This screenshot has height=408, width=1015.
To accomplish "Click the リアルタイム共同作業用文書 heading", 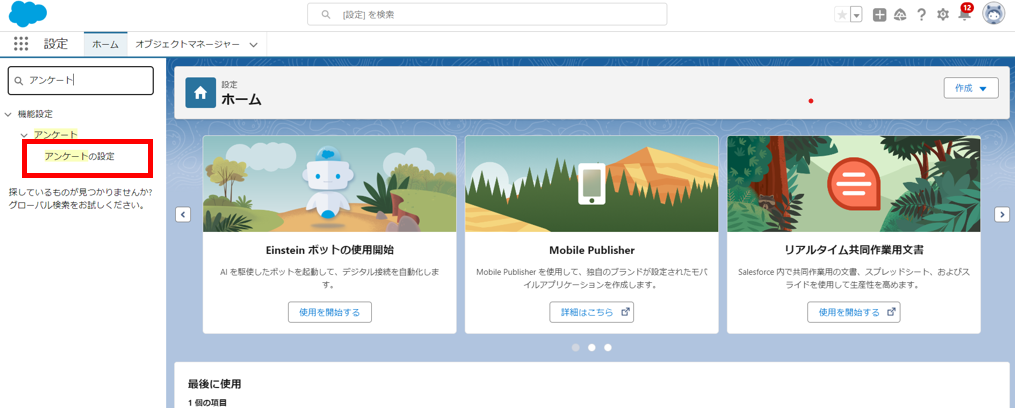I will tap(854, 250).
